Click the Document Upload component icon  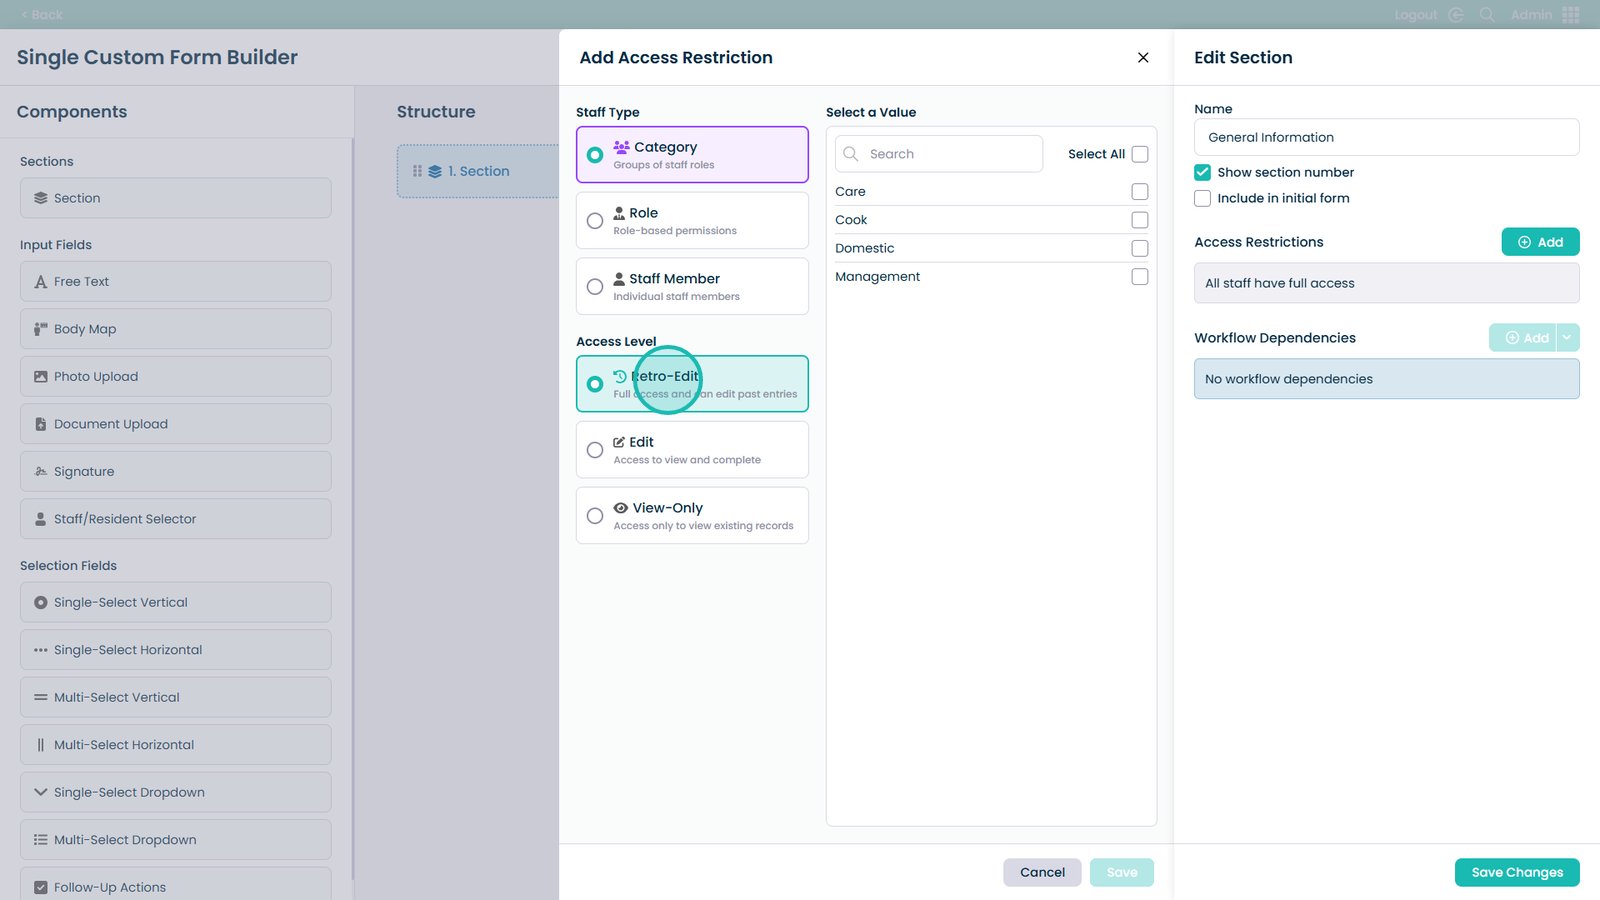(41, 424)
